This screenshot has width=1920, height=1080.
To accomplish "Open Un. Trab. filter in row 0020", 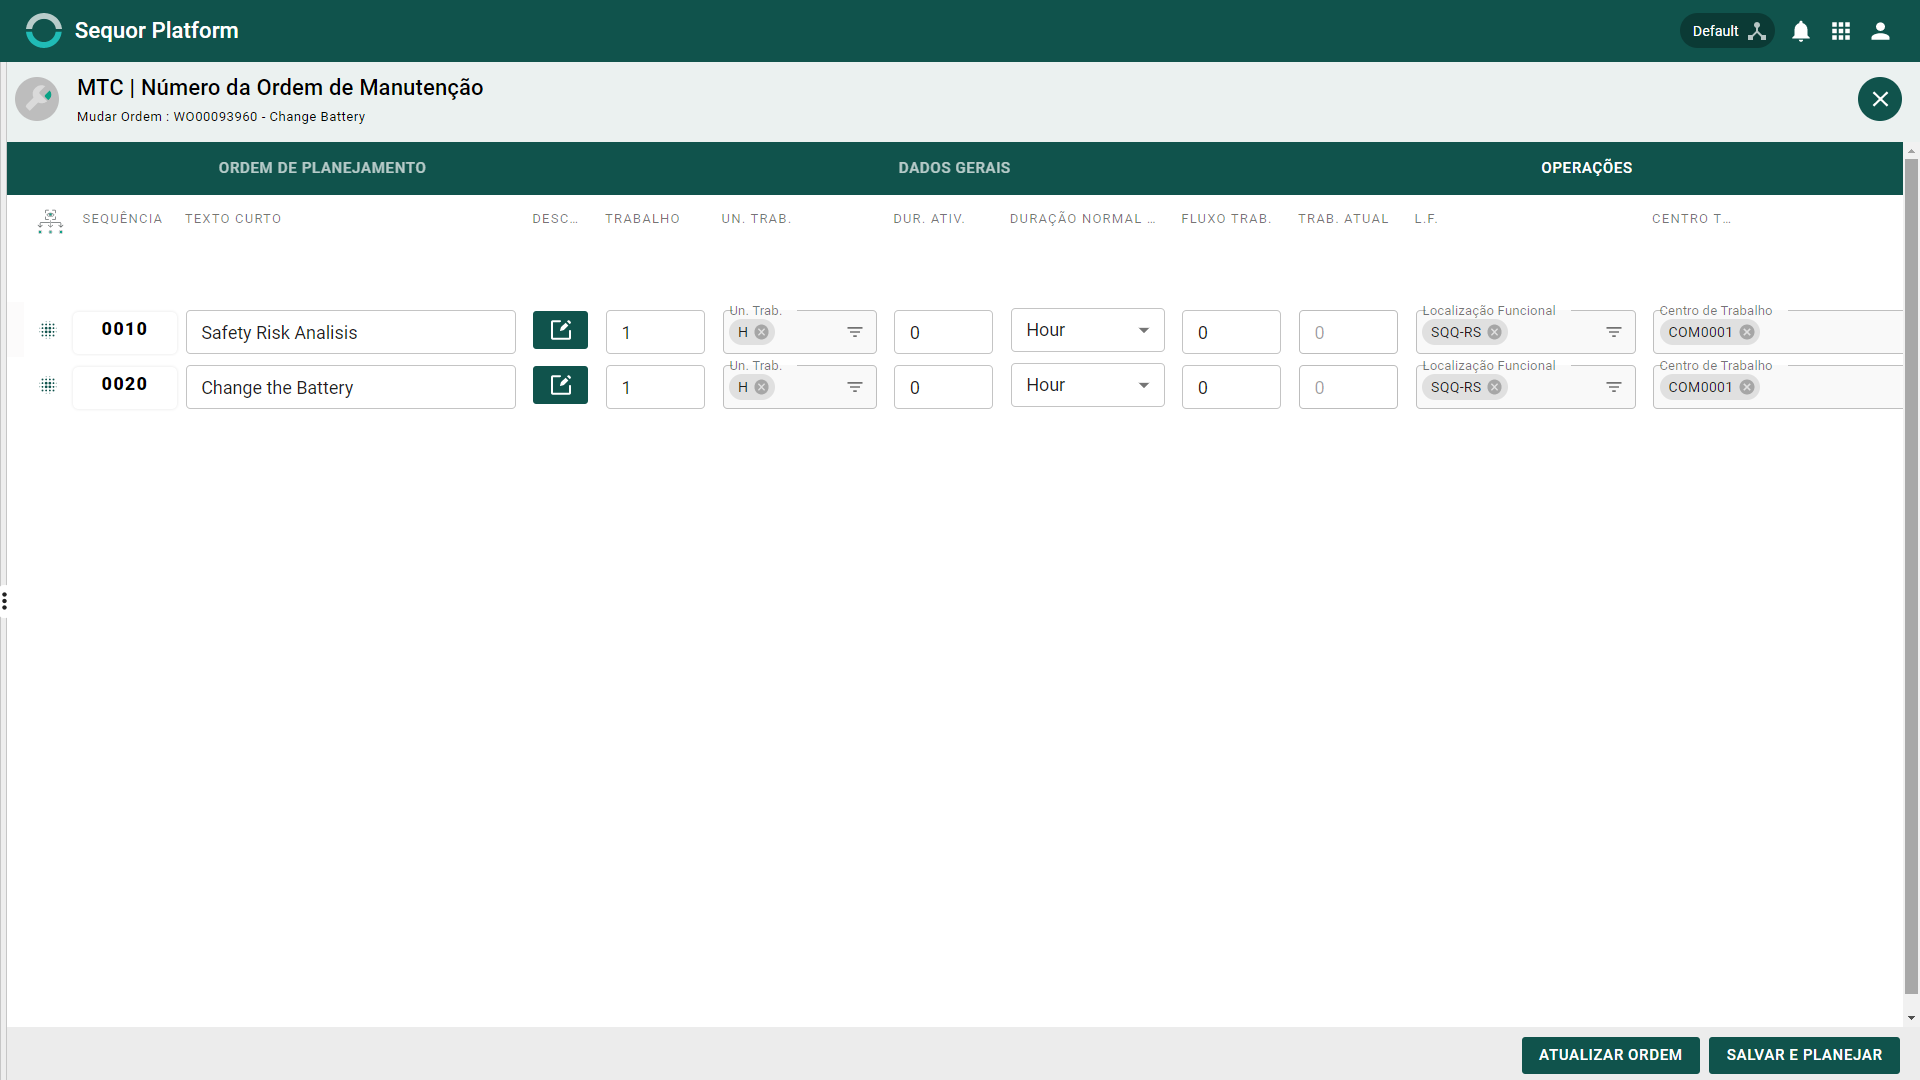I will [x=855, y=387].
